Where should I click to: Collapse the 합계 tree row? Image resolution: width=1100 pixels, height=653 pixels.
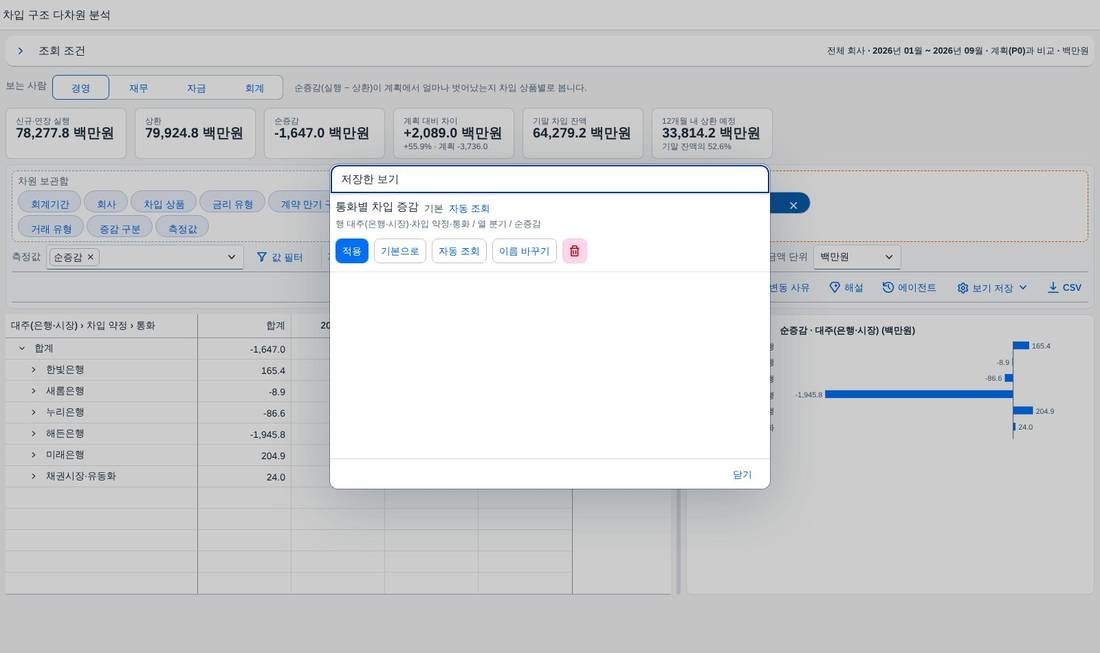(22, 349)
